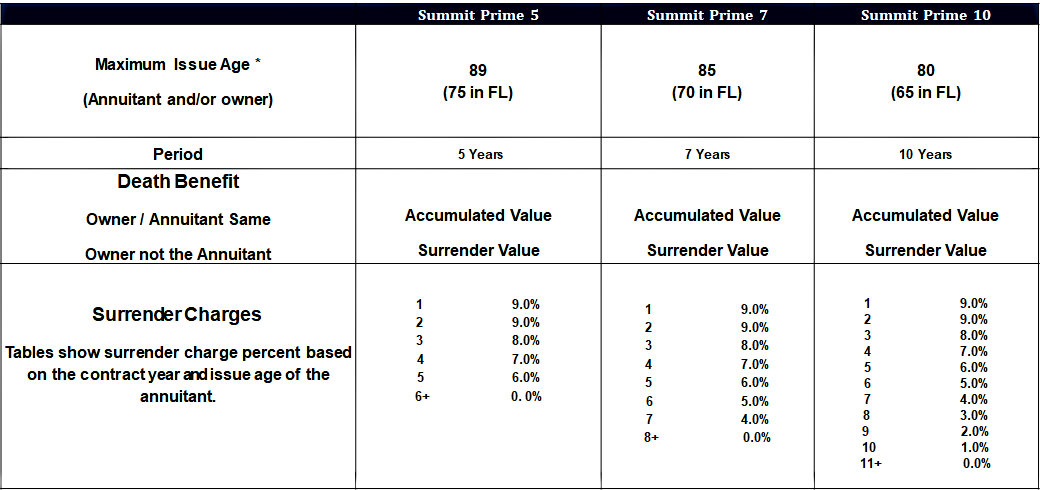This screenshot has width=1040, height=490.
Task: Click the 10 Years period cell
Action: coord(925,154)
